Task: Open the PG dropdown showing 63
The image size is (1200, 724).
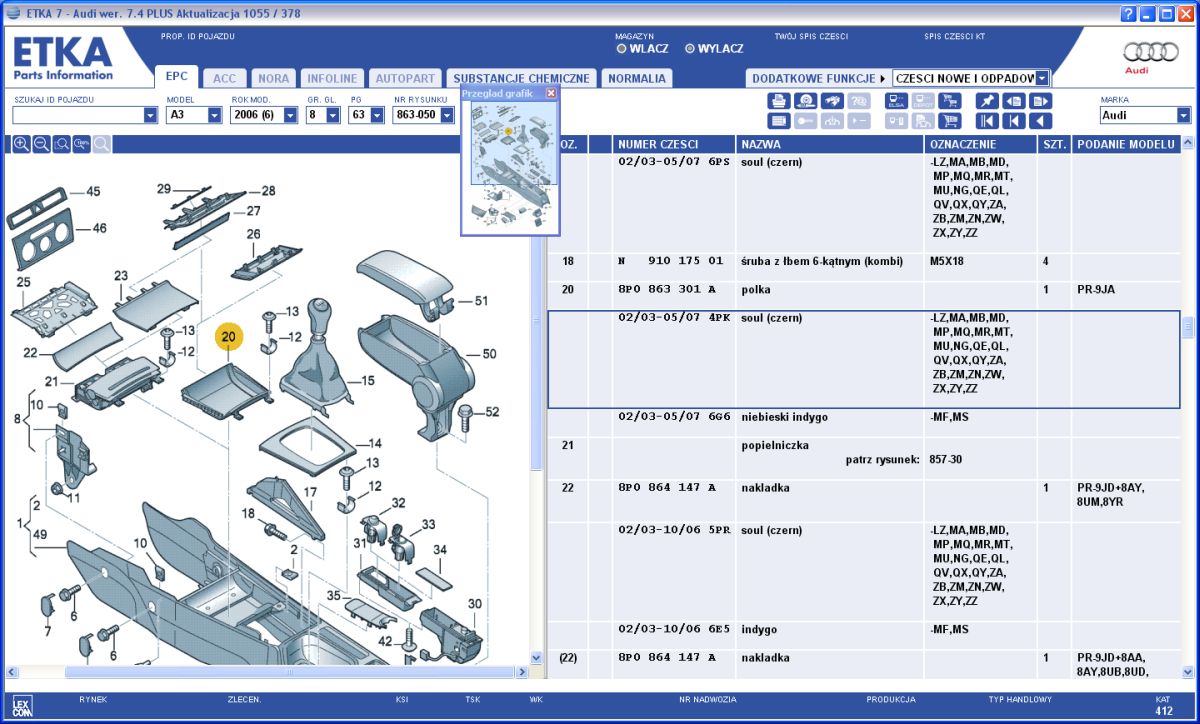Action: click(x=377, y=115)
